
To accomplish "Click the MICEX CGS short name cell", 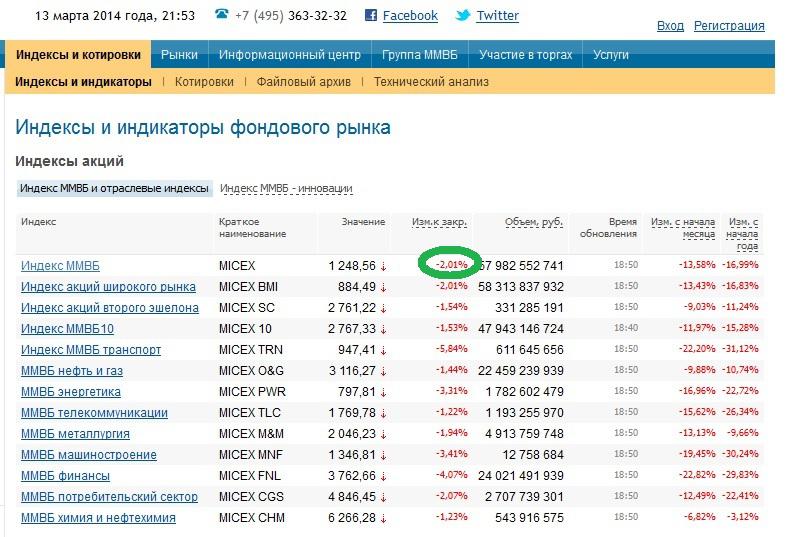I will point(251,497).
